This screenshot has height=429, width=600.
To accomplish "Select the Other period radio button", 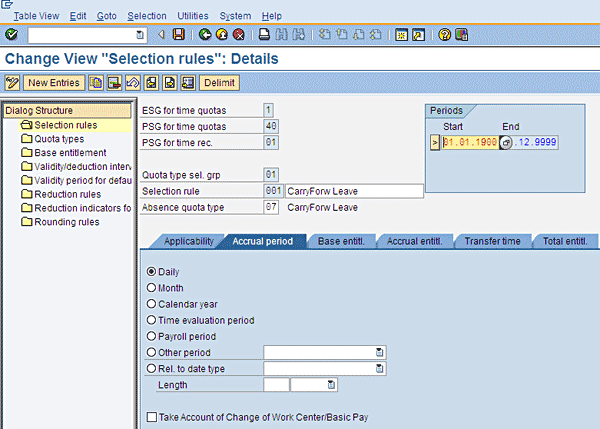I will coord(152,352).
